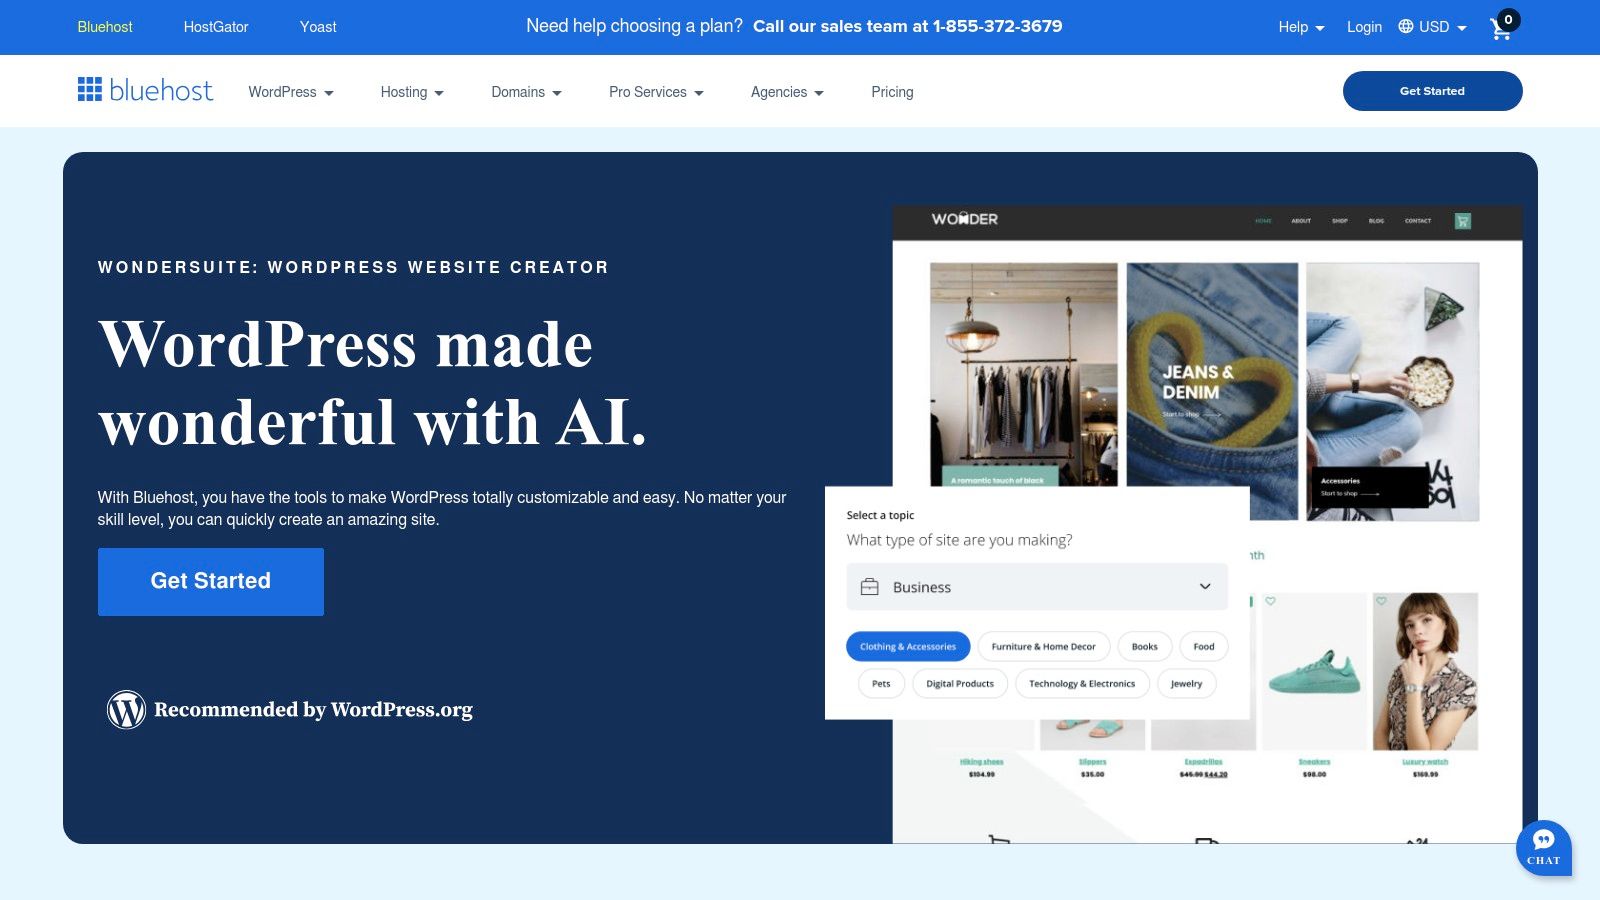Select HostGator in the top bar

coord(216,27)
